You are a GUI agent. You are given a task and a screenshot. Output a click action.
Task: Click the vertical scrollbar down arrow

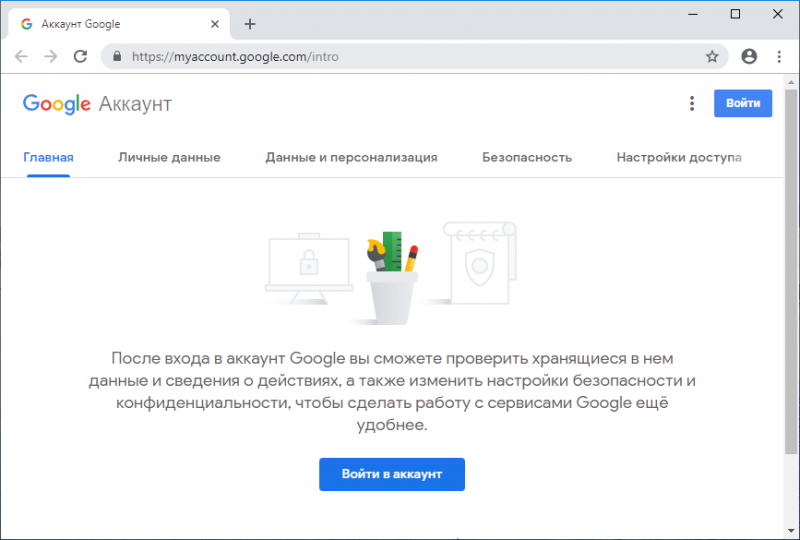tap(791, 531)
